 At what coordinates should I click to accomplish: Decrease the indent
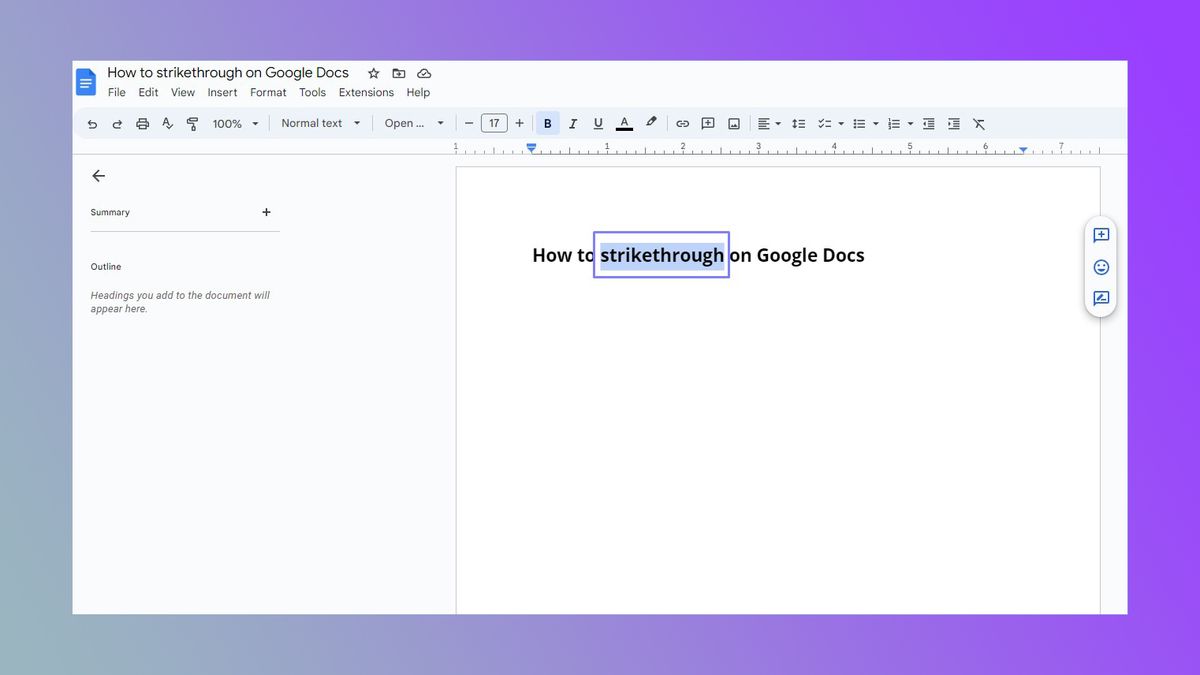[928, 124]
